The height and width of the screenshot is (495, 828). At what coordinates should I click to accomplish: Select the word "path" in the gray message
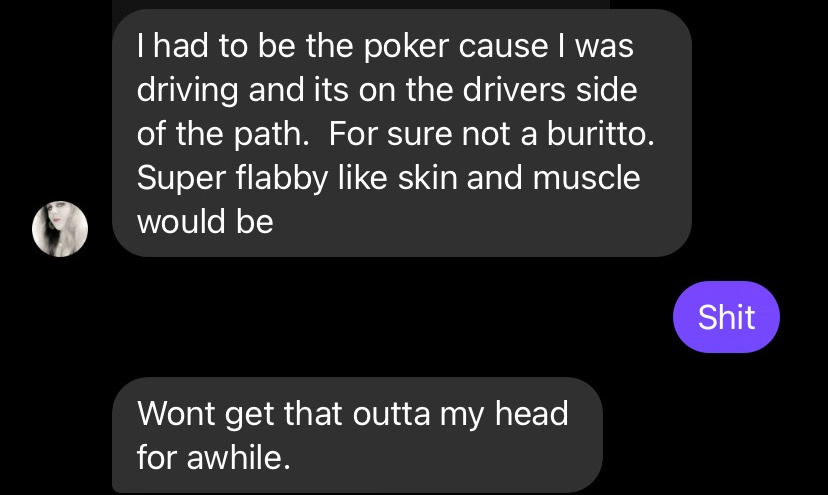(271, 134)
